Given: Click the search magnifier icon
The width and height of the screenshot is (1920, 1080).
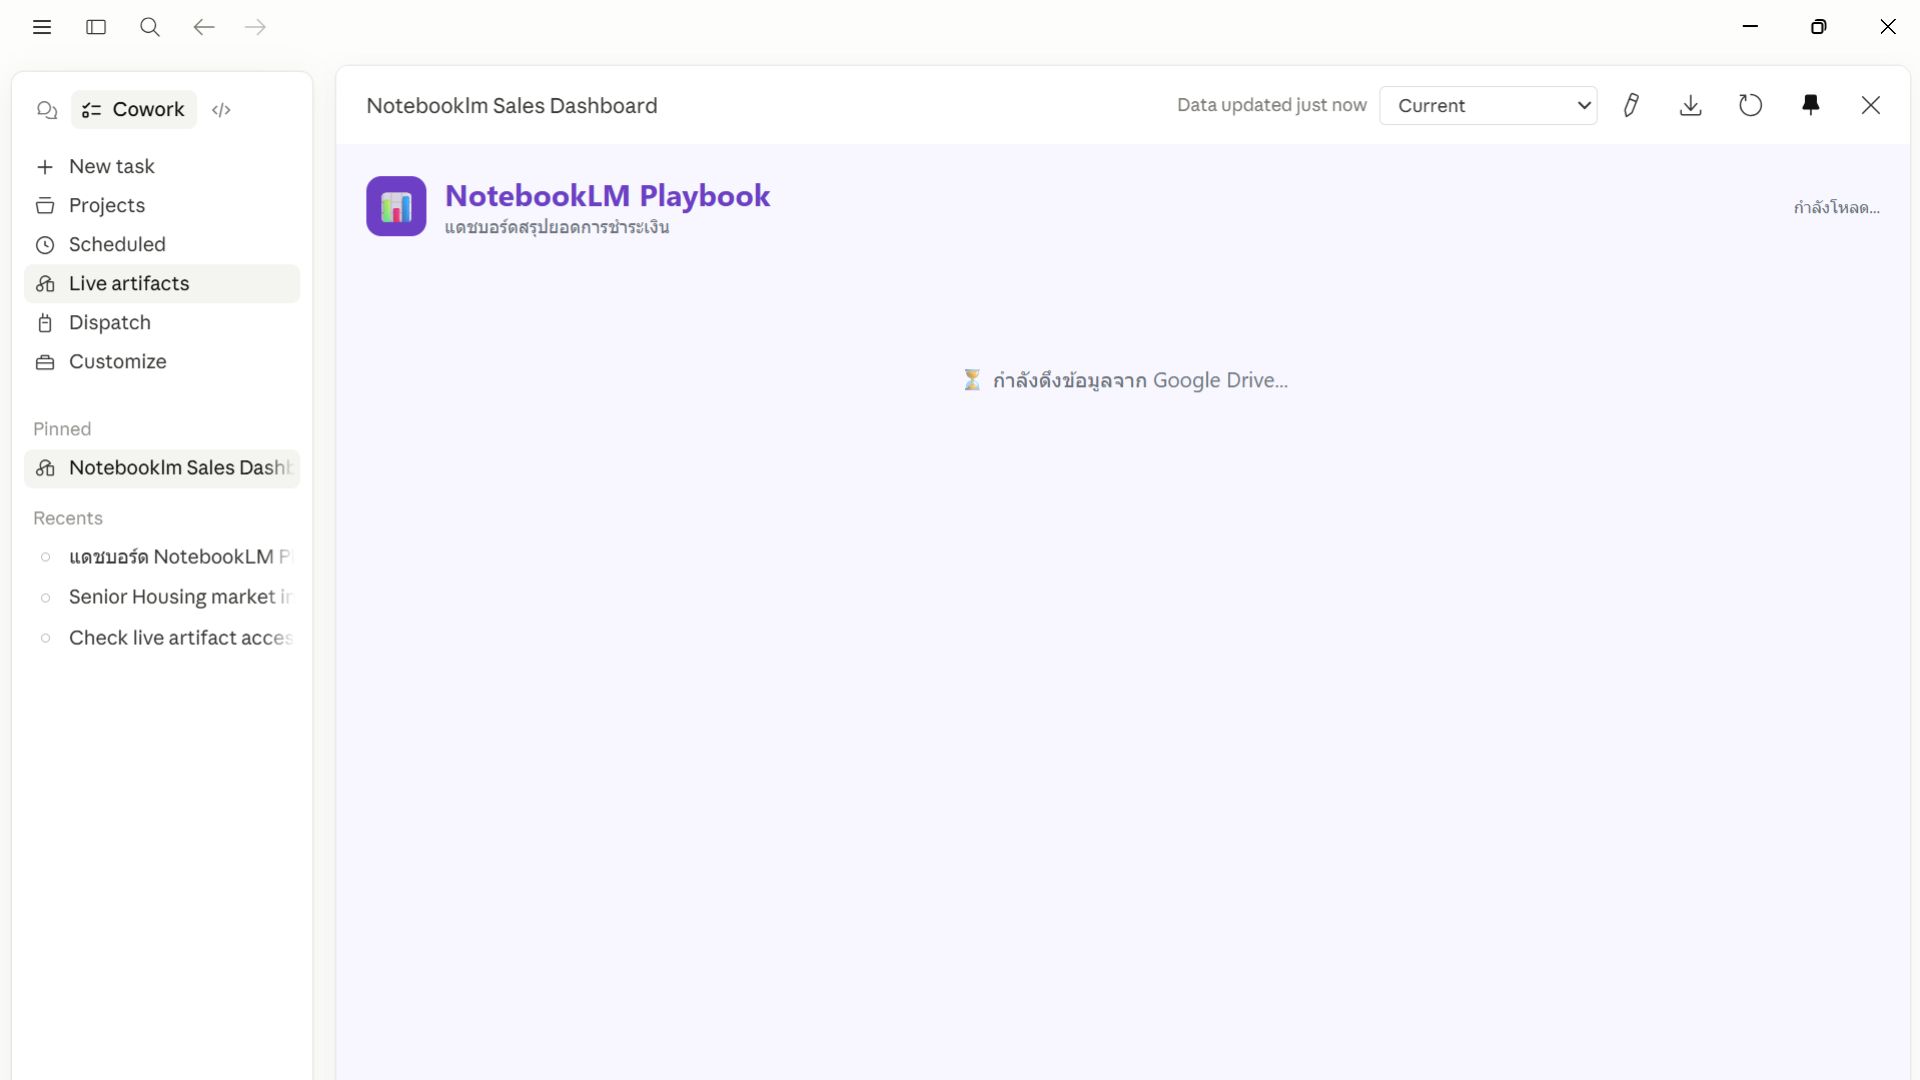Looking at the screenshot, I should pos(150,27).
